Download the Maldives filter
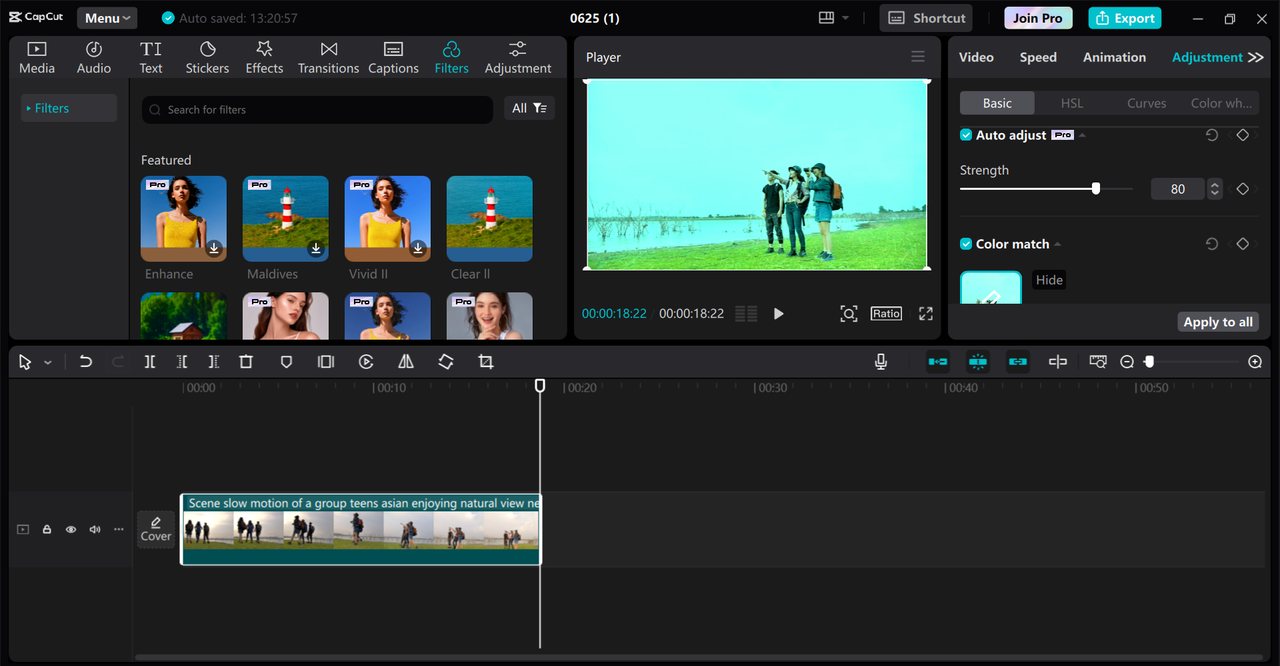Viewport: 1280px width, 666px height. [x=316, y=248]
